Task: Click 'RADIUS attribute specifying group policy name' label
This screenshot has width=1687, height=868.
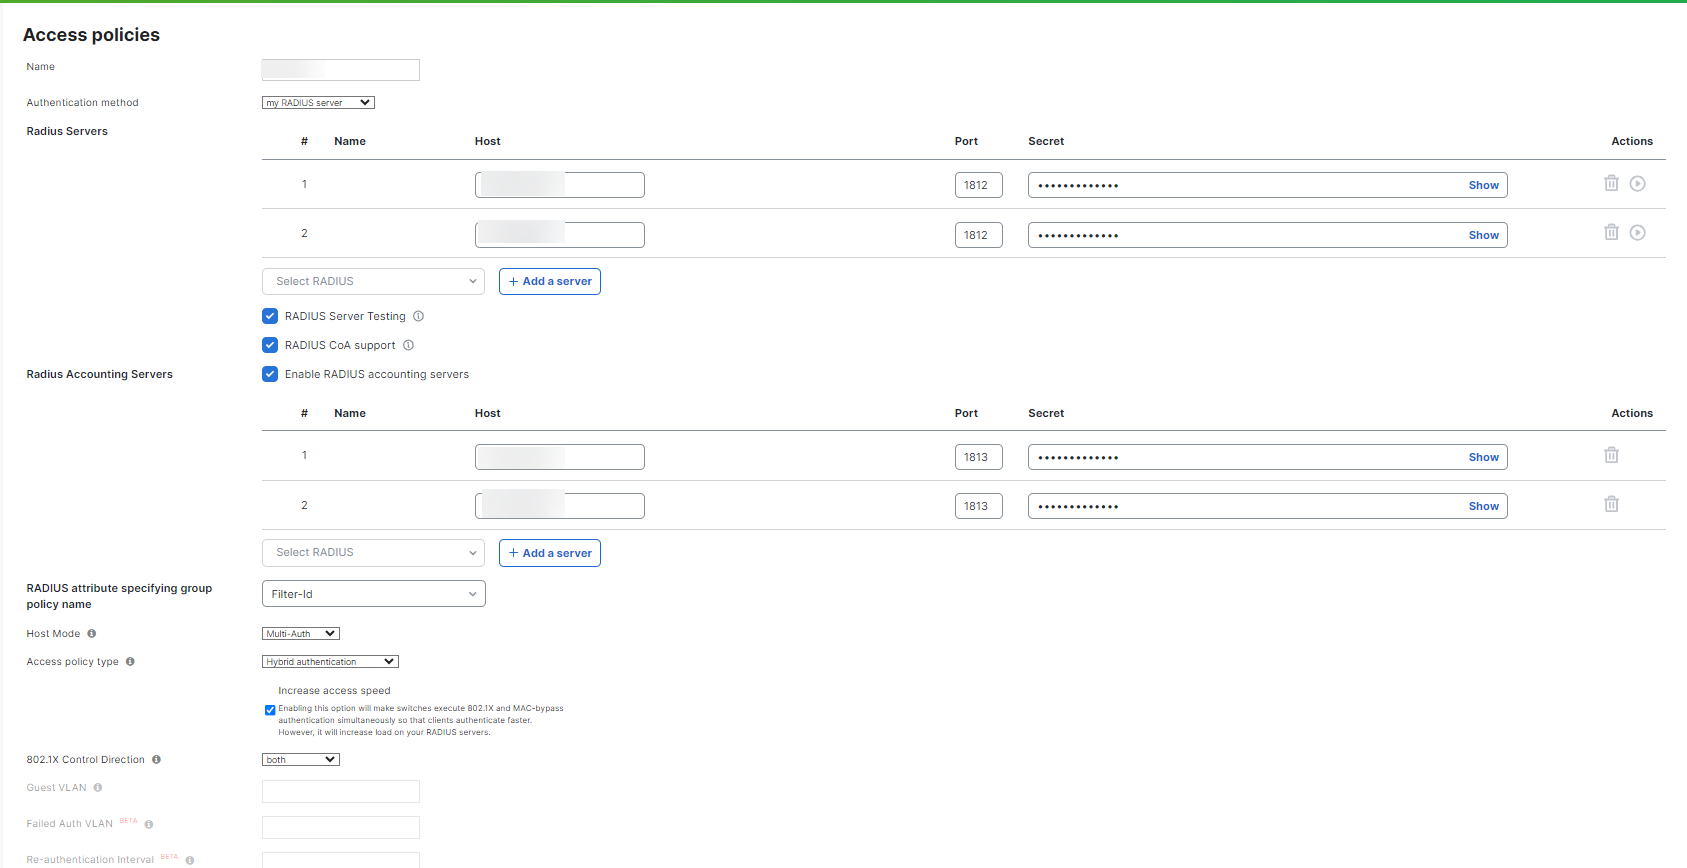Action: point(119,596)
